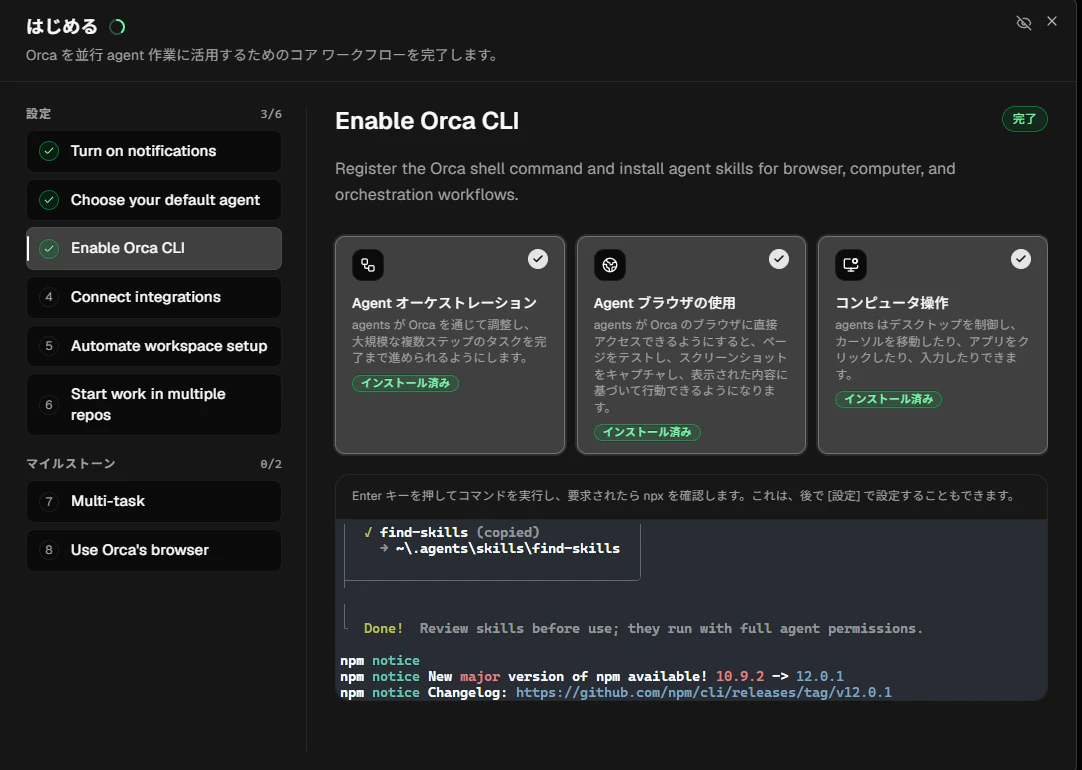Open the Connect integrations step
This screenshot has height=770, width=1082.
[154, 297]
